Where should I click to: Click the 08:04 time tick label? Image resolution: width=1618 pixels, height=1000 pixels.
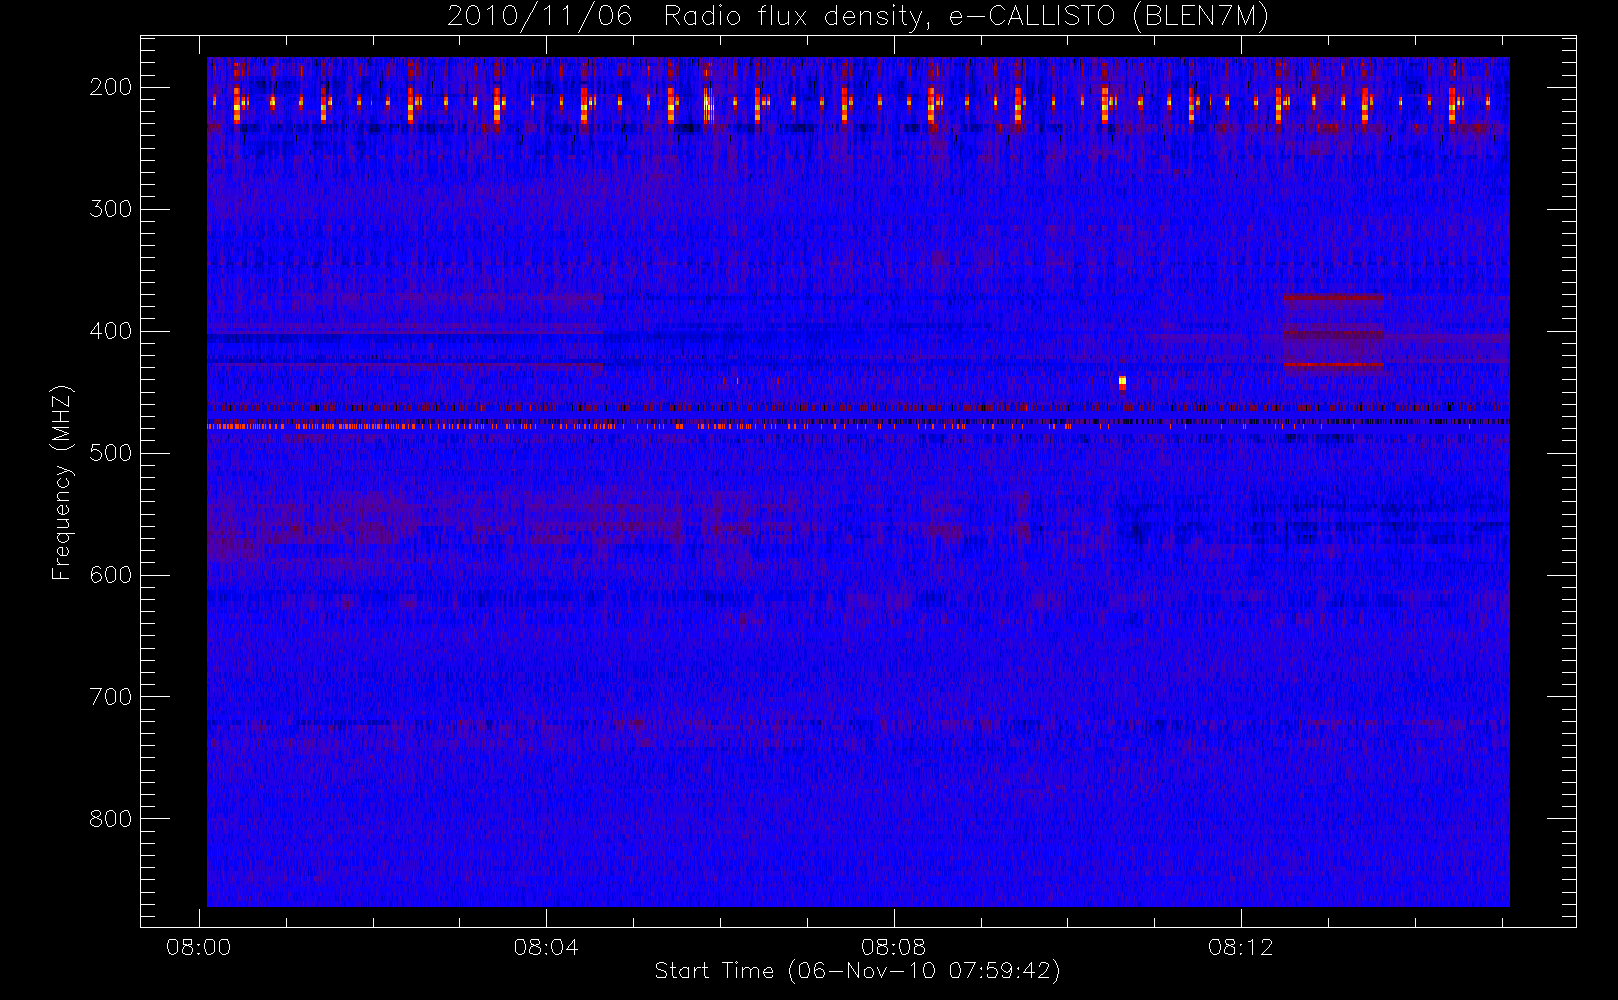coord(546,947)
